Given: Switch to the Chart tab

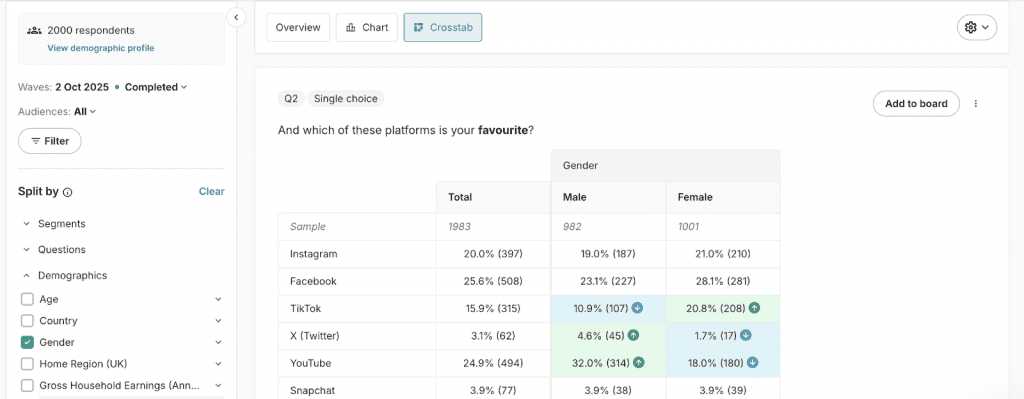Looking at the screenshot, I should pyautogui.click(x=366, y=27).
